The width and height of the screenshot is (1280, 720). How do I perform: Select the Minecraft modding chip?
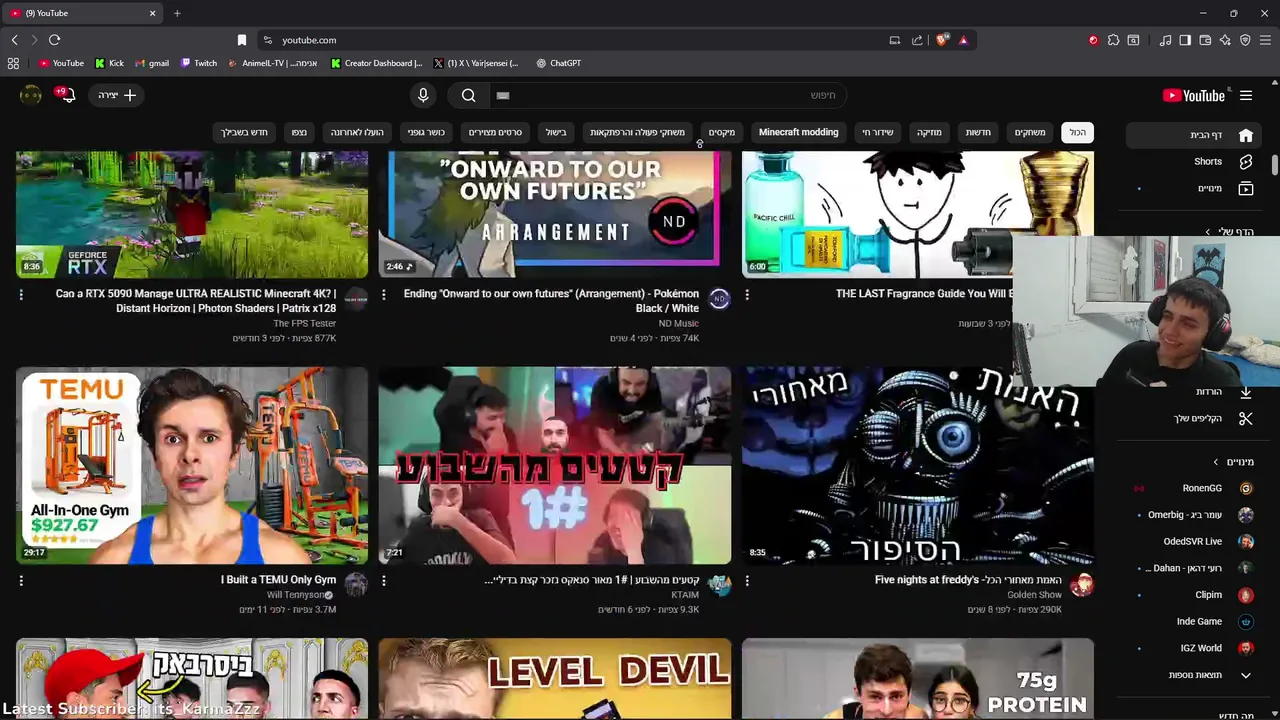[x=798, y=132]
